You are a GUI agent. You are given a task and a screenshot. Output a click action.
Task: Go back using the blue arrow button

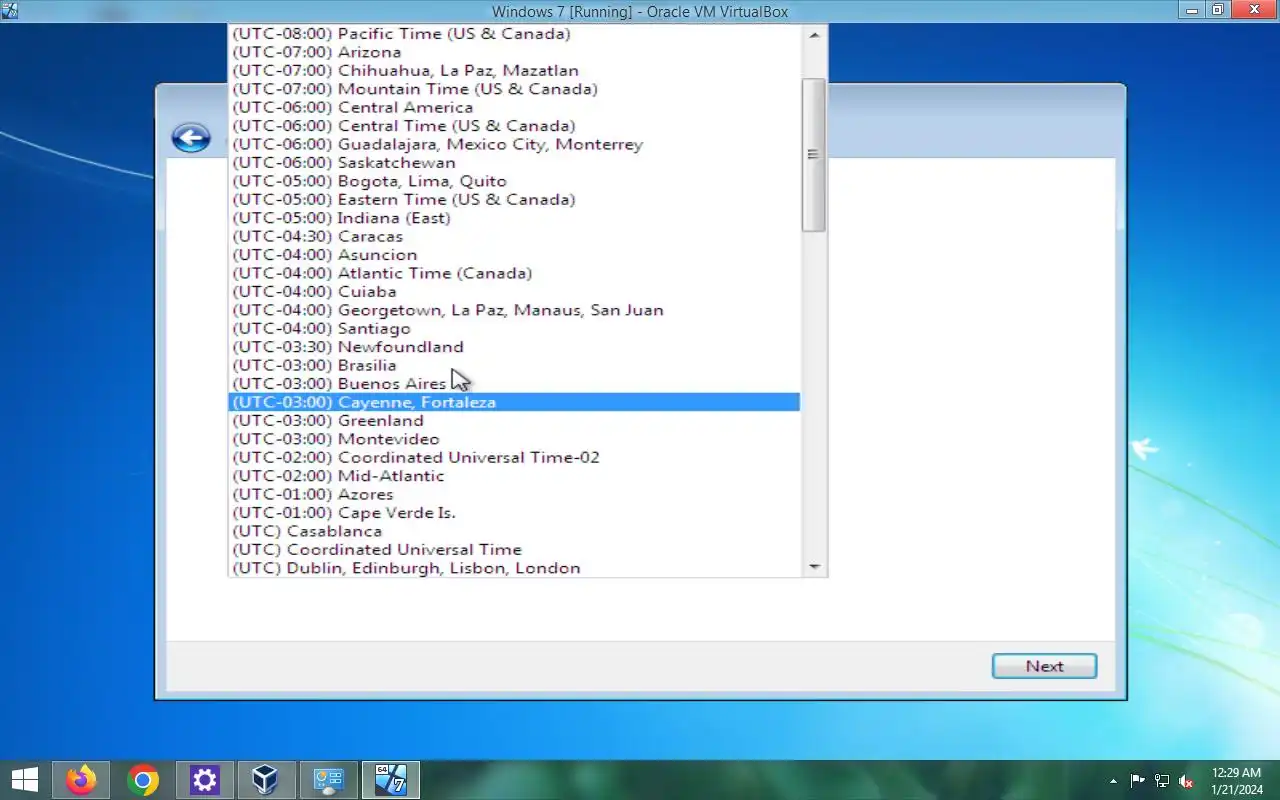pyautogui.click(x=191, y=138)
